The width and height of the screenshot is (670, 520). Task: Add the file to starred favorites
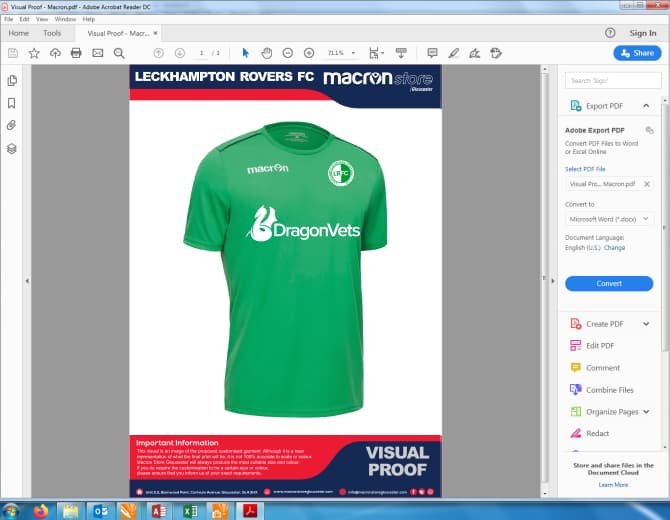tap(34, 53)
